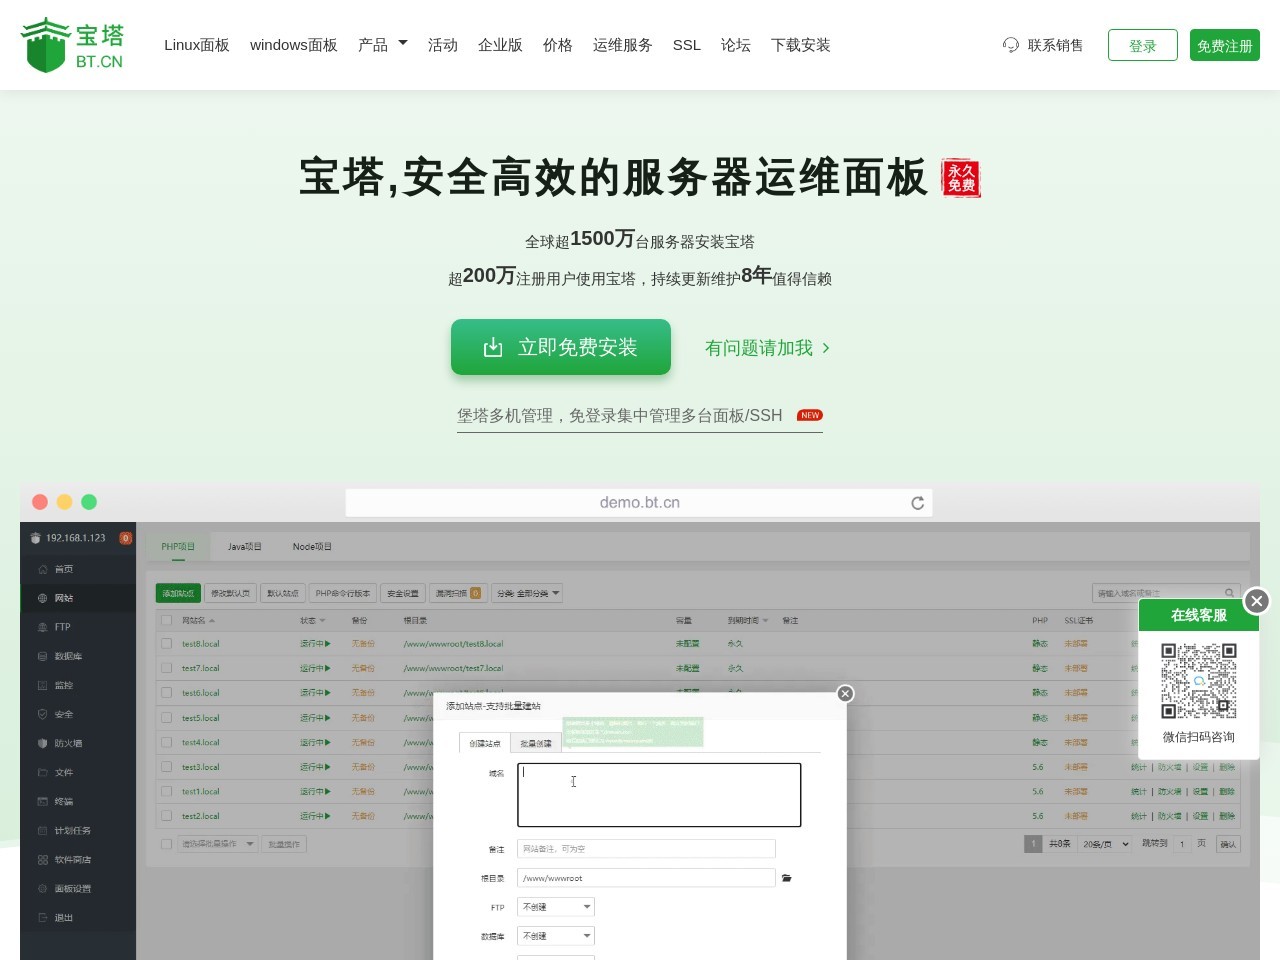Click the 防火墙 firewall icon in sidebar
This screenshot has height=960, width=1280.
click(43, 743)
